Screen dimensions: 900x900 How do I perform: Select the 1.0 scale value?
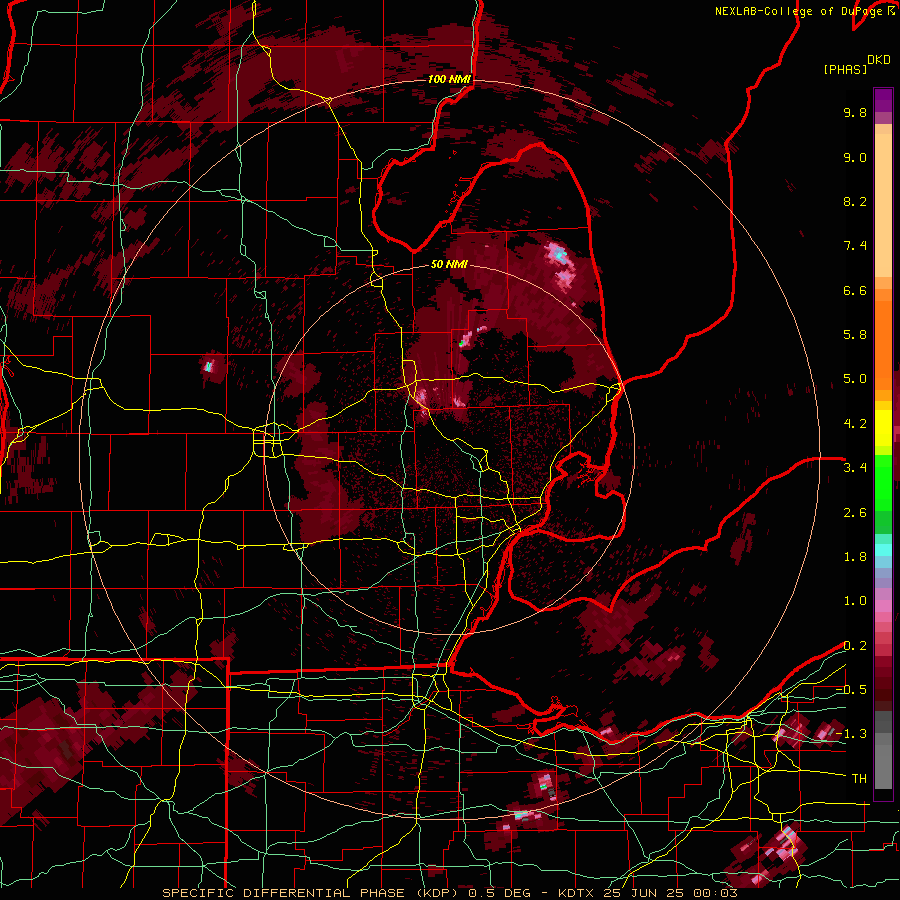(855, 601)
